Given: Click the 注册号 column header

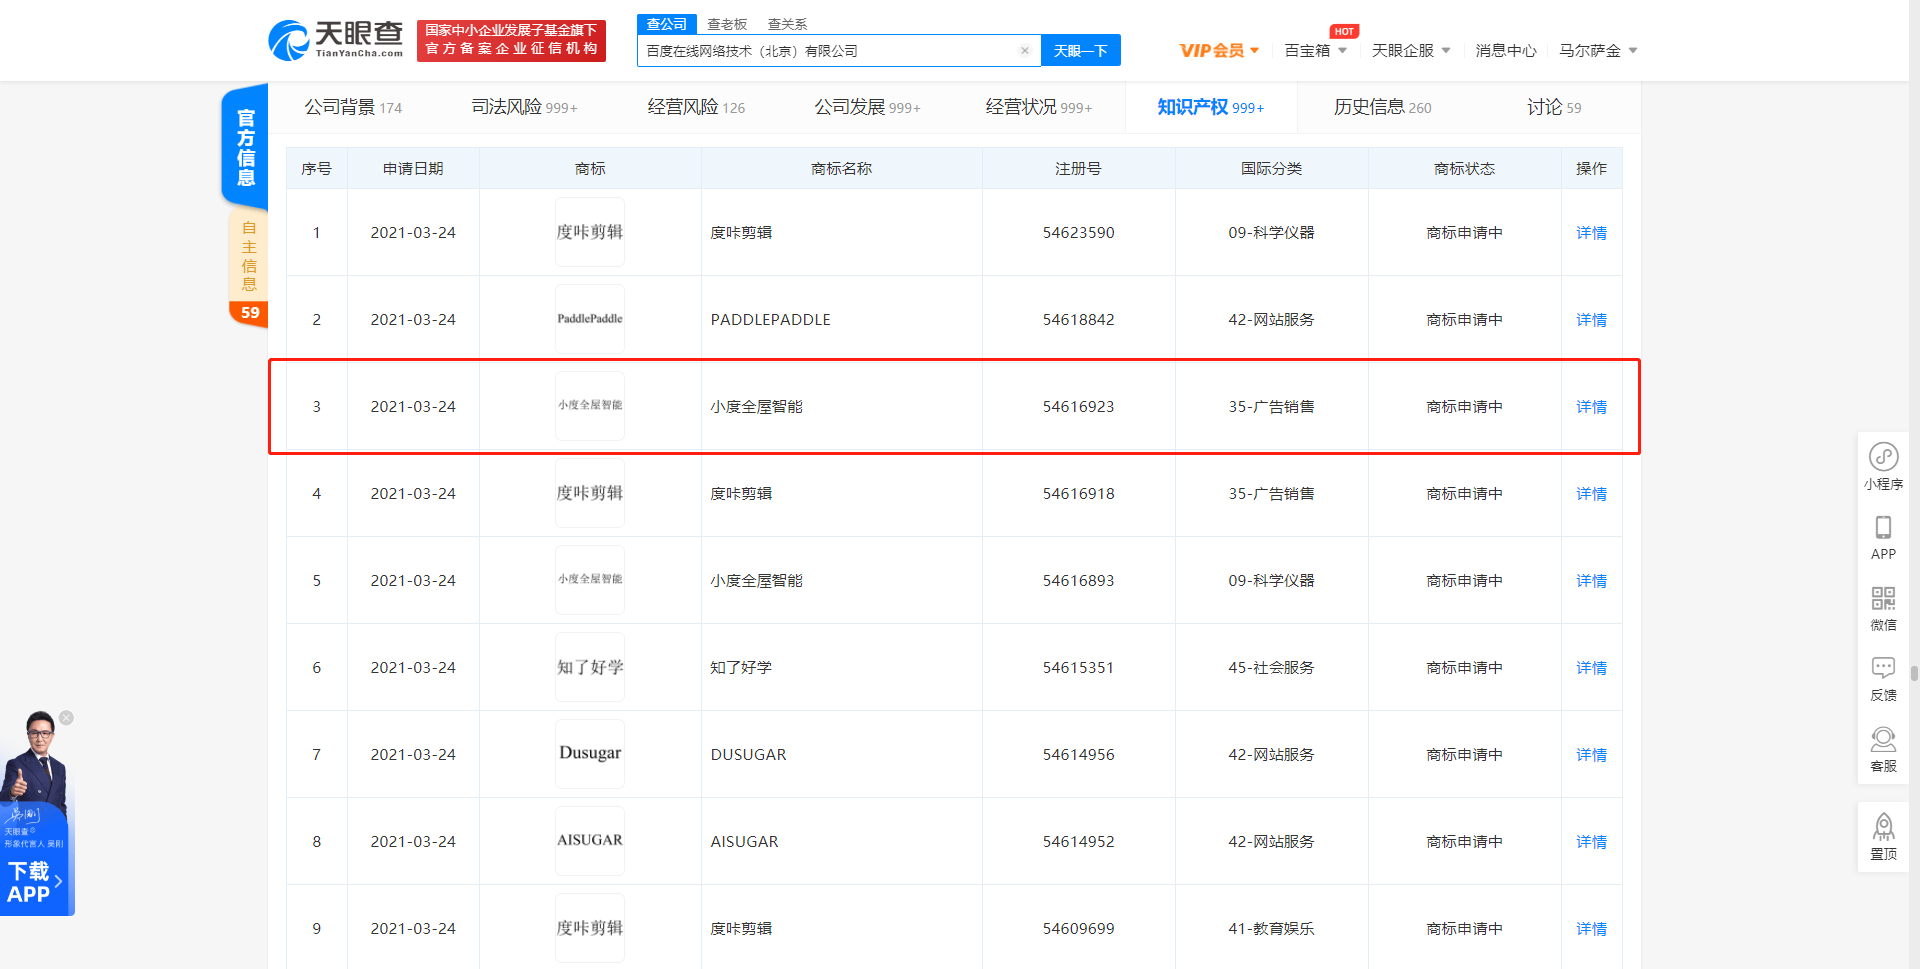Looking at the screenshot, I should [1078, 168].
